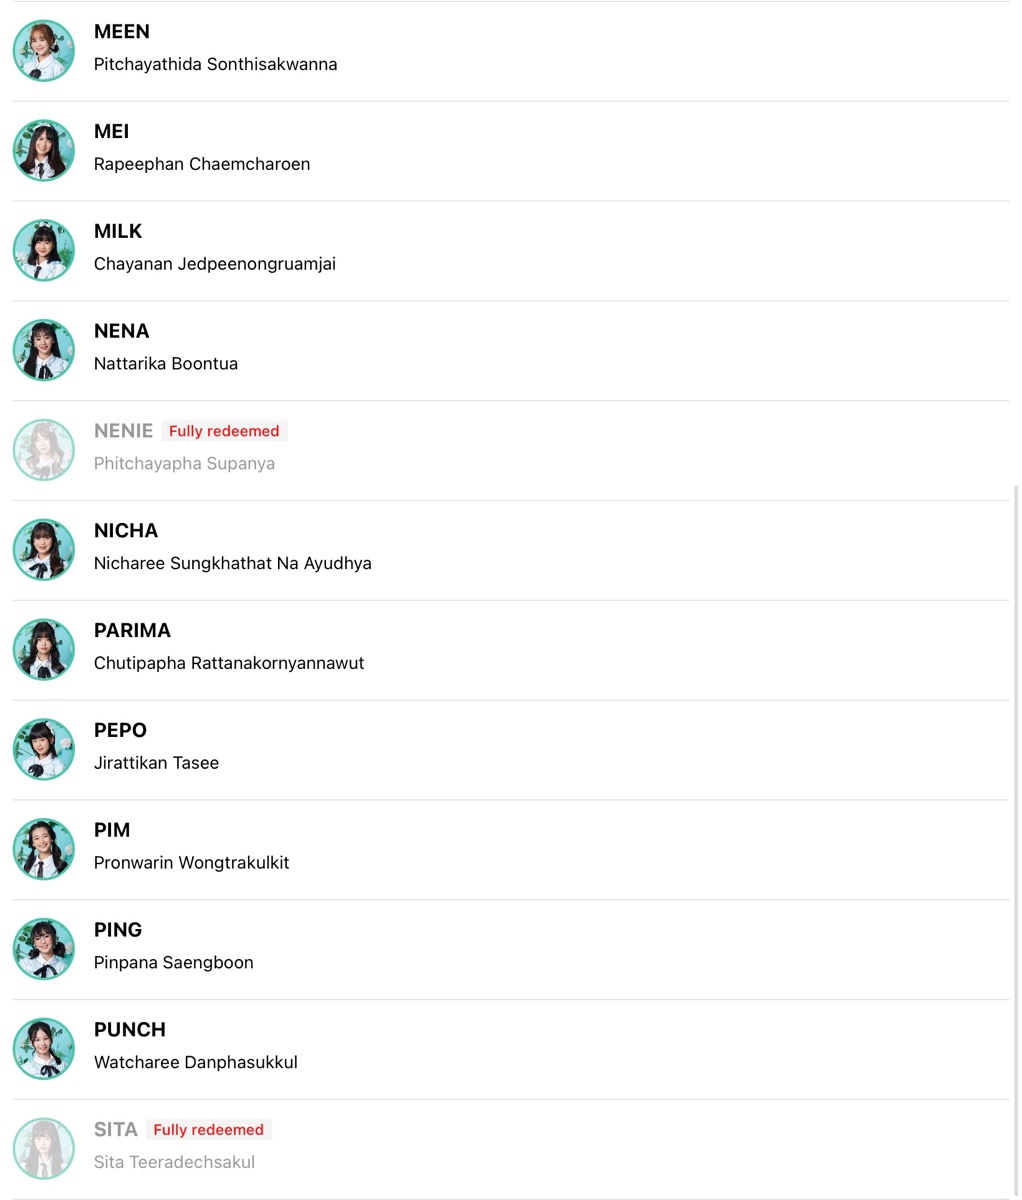Choose the PING member name
This screenshot has width=1022, height=1200.
tap(118, 930)
